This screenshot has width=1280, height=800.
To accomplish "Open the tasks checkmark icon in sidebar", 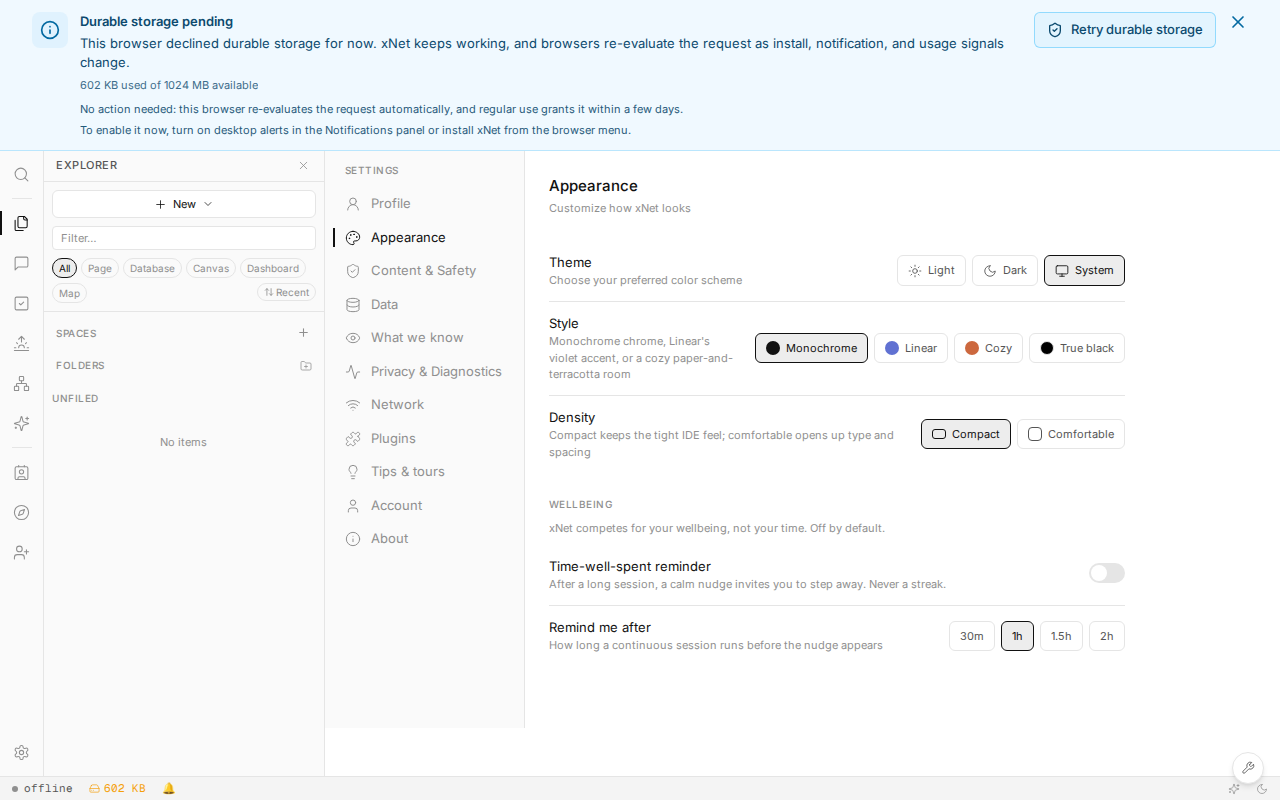I will tap(21, 303).
